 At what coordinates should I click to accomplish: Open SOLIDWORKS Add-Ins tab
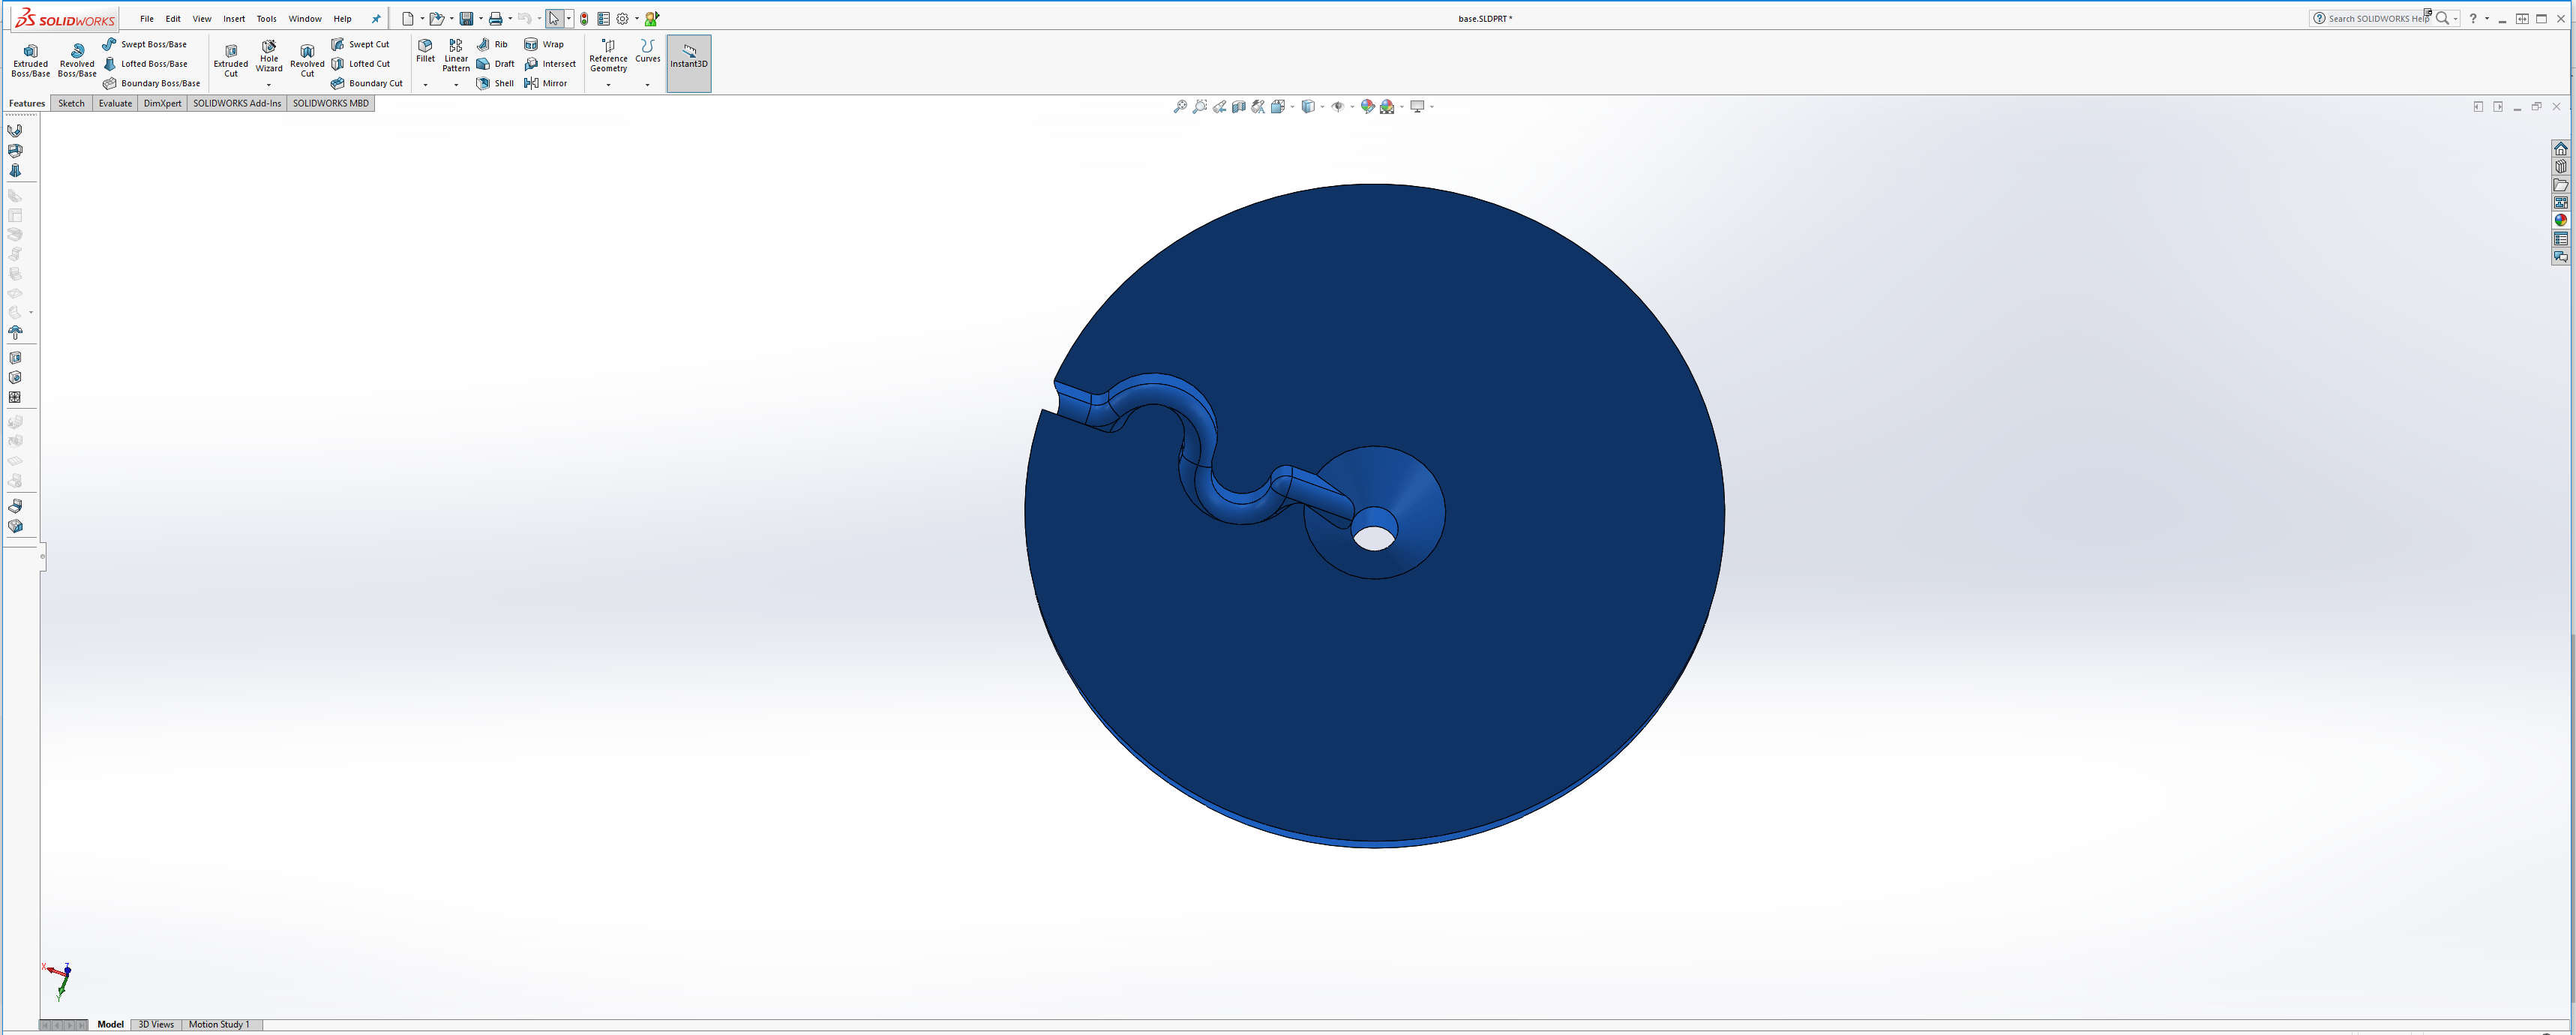click(237, 103)
